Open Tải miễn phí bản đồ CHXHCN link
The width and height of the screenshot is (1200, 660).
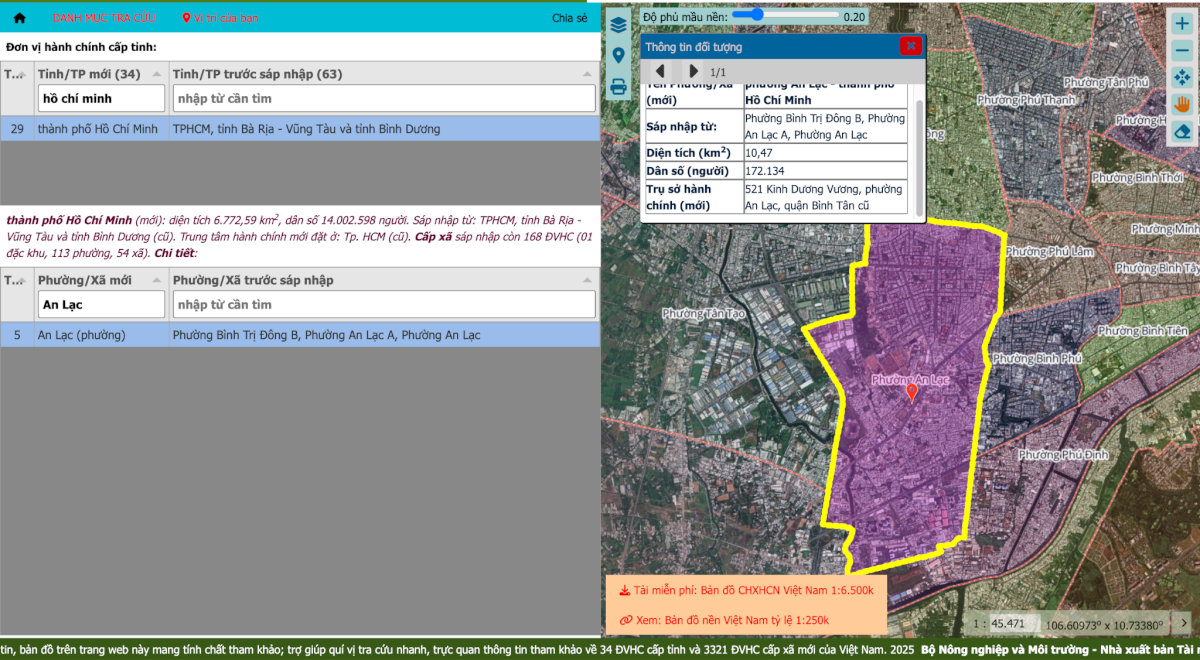pyautogui.click(x=746, y=591)
